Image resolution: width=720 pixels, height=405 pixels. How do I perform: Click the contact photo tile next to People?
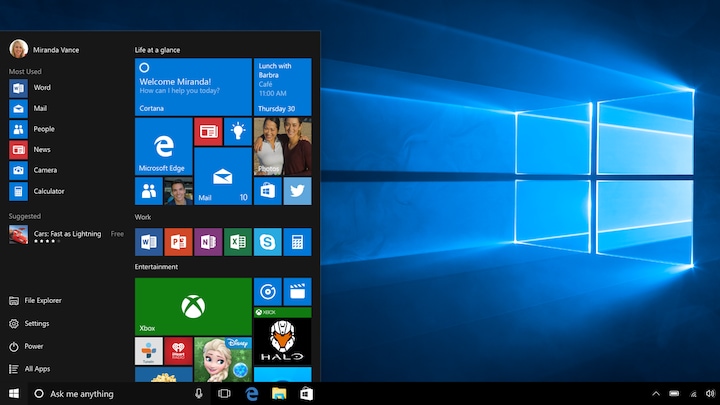point(179,191)
